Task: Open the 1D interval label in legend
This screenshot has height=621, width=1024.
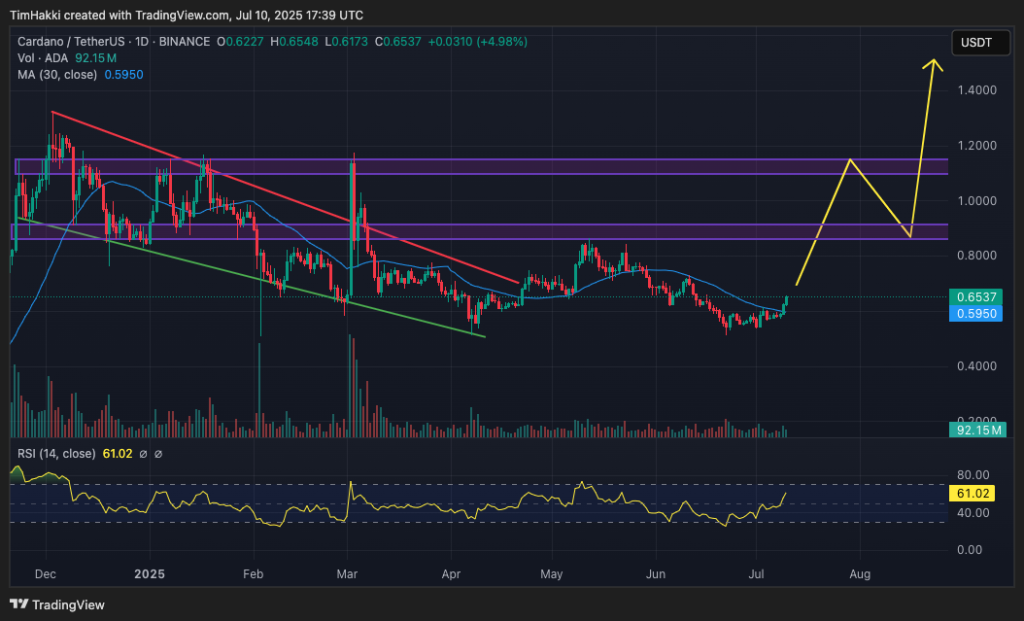Action: point(139,41)
